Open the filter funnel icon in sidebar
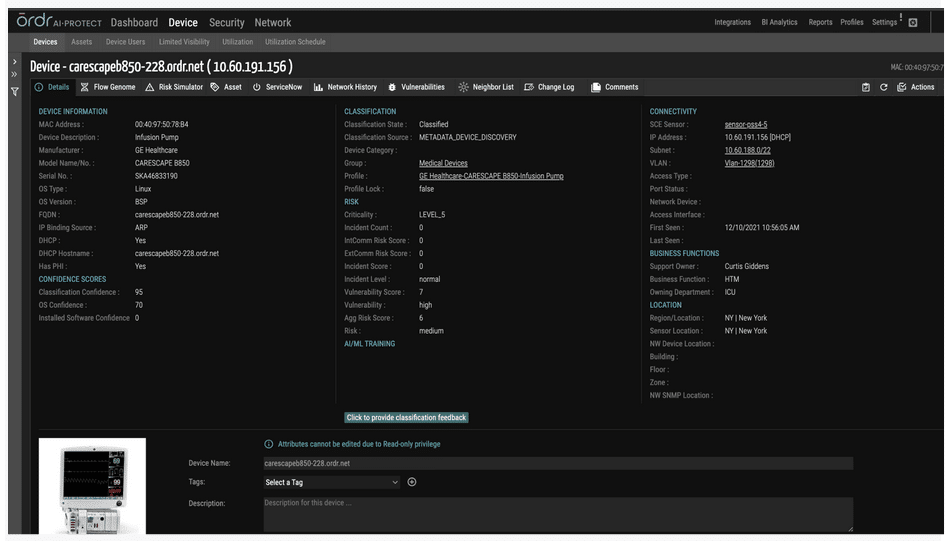Image resolution: width=949 pixels, height=541 pixels. (x=15, y=91)
